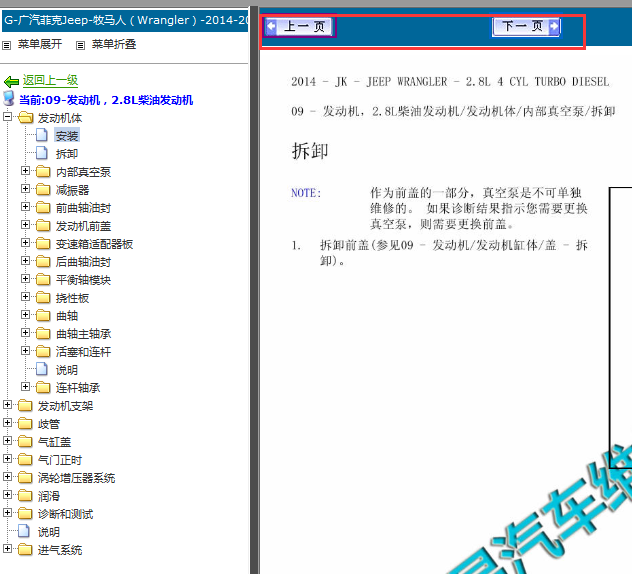The width and height of the screenshot is (632, 574).
Task: Click the 挠性板 folder icon
Action: (x=43, y=297)
